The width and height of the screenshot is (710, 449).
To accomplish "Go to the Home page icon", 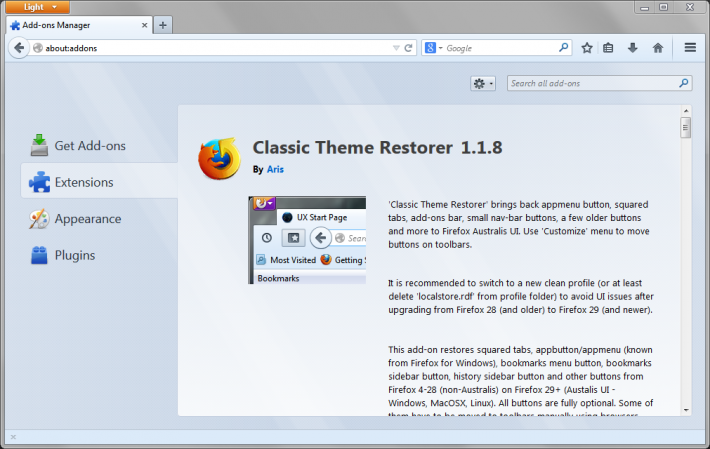I will click(657, 48).
